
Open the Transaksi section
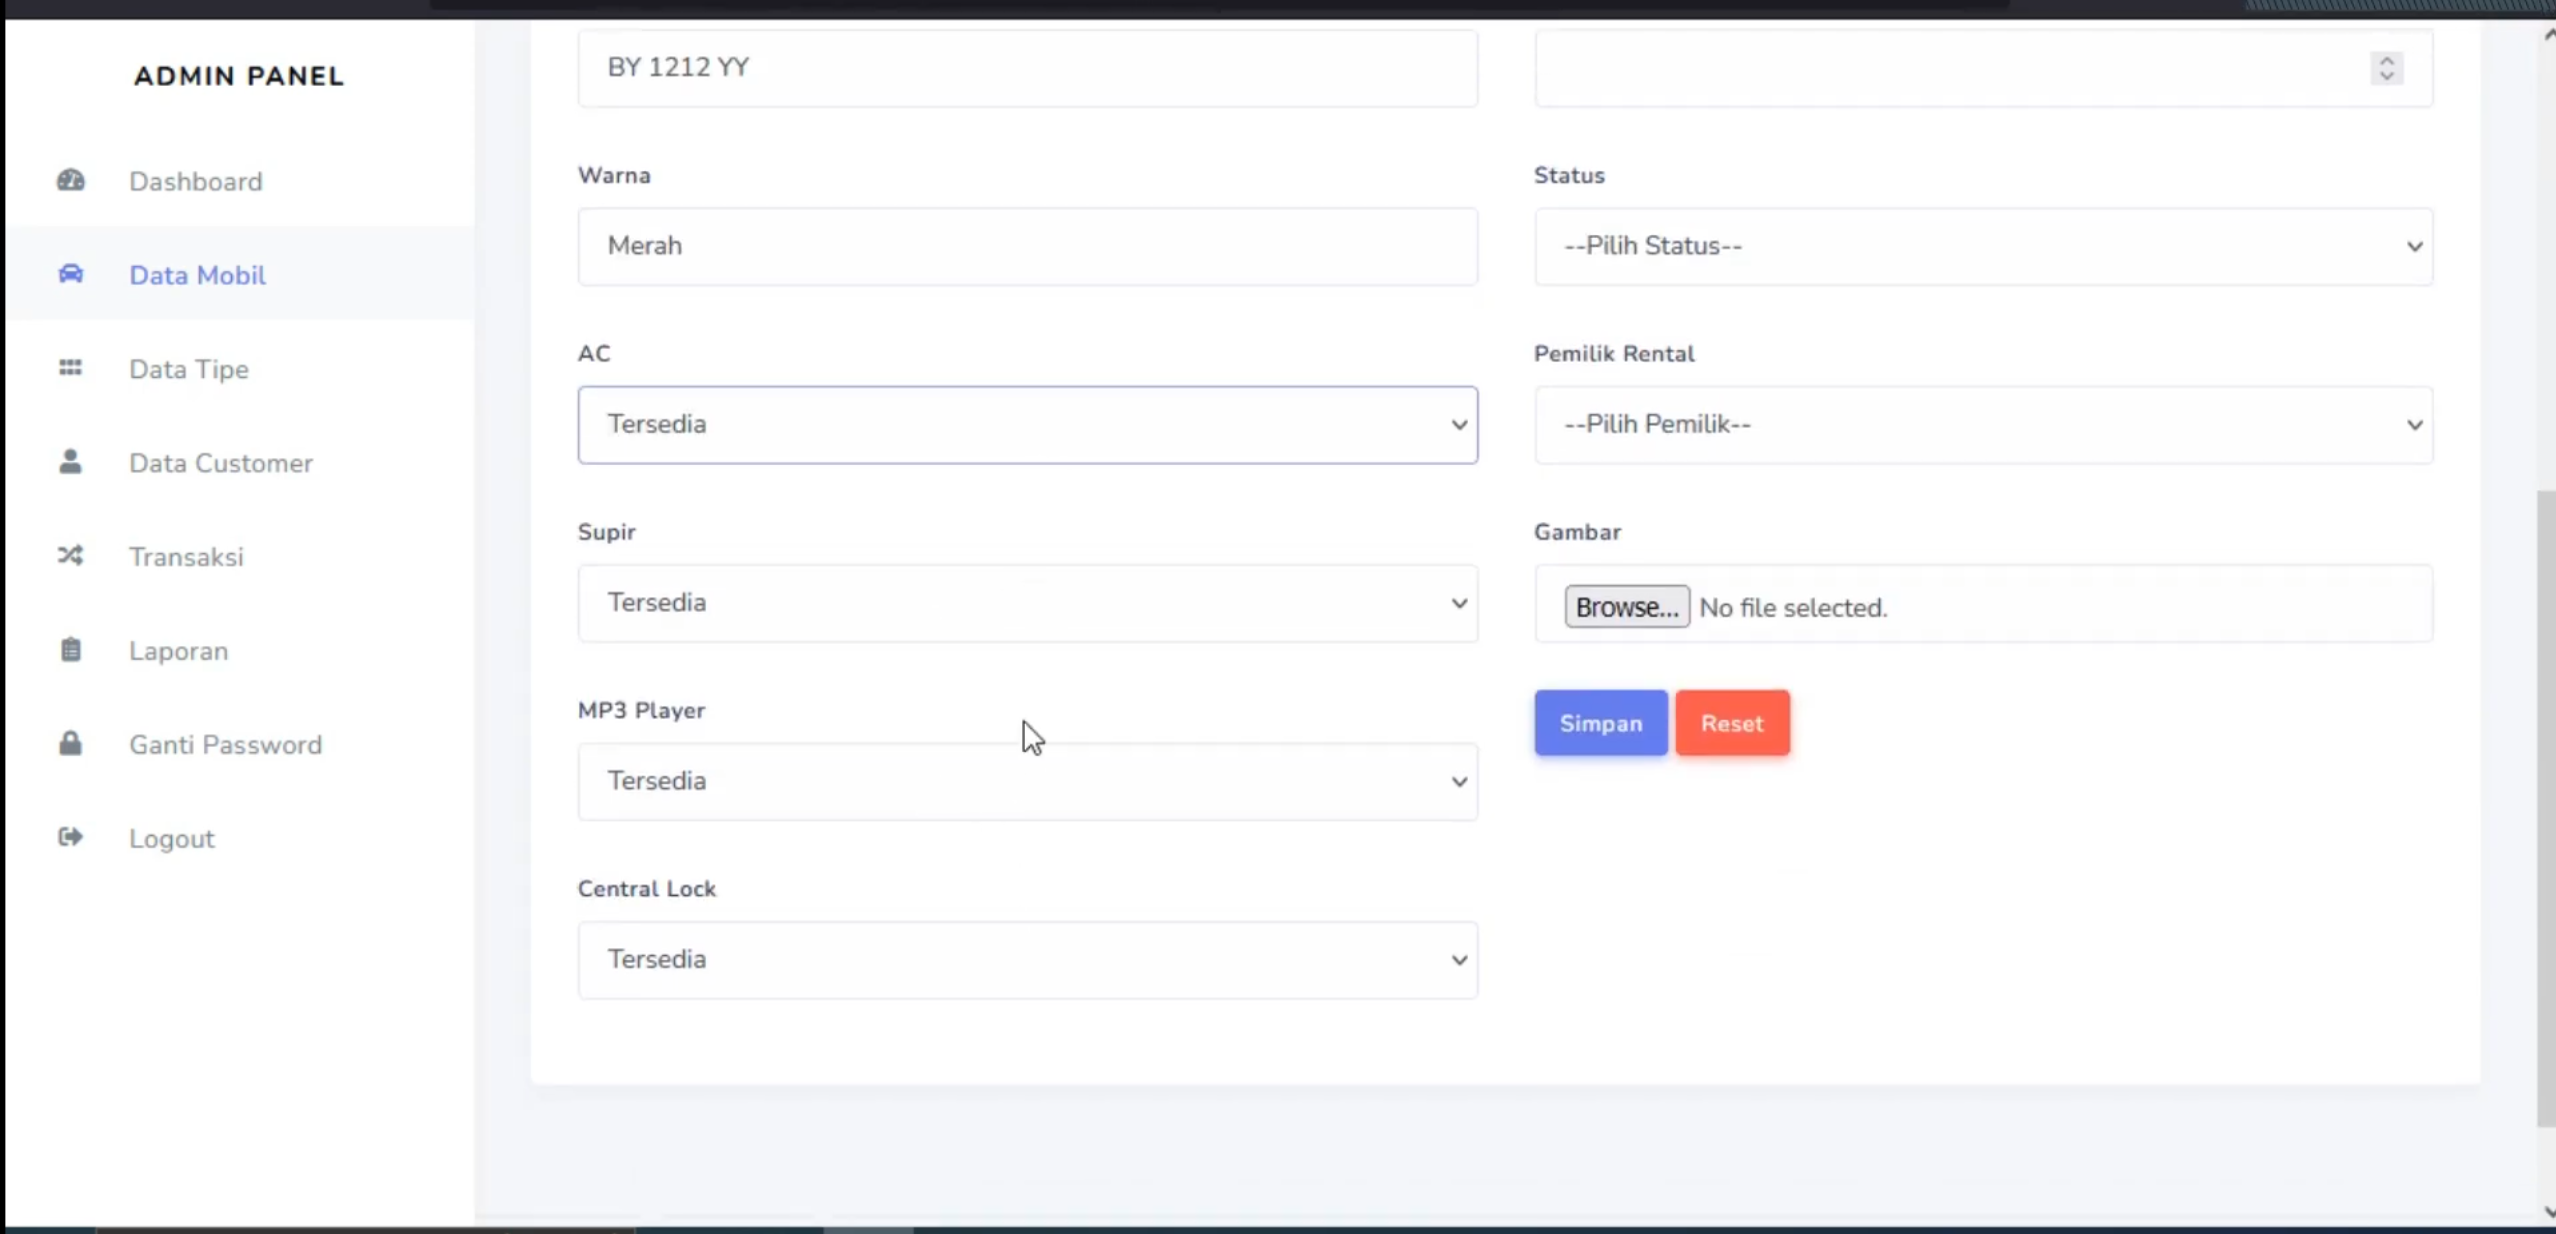tap(240, 557)
